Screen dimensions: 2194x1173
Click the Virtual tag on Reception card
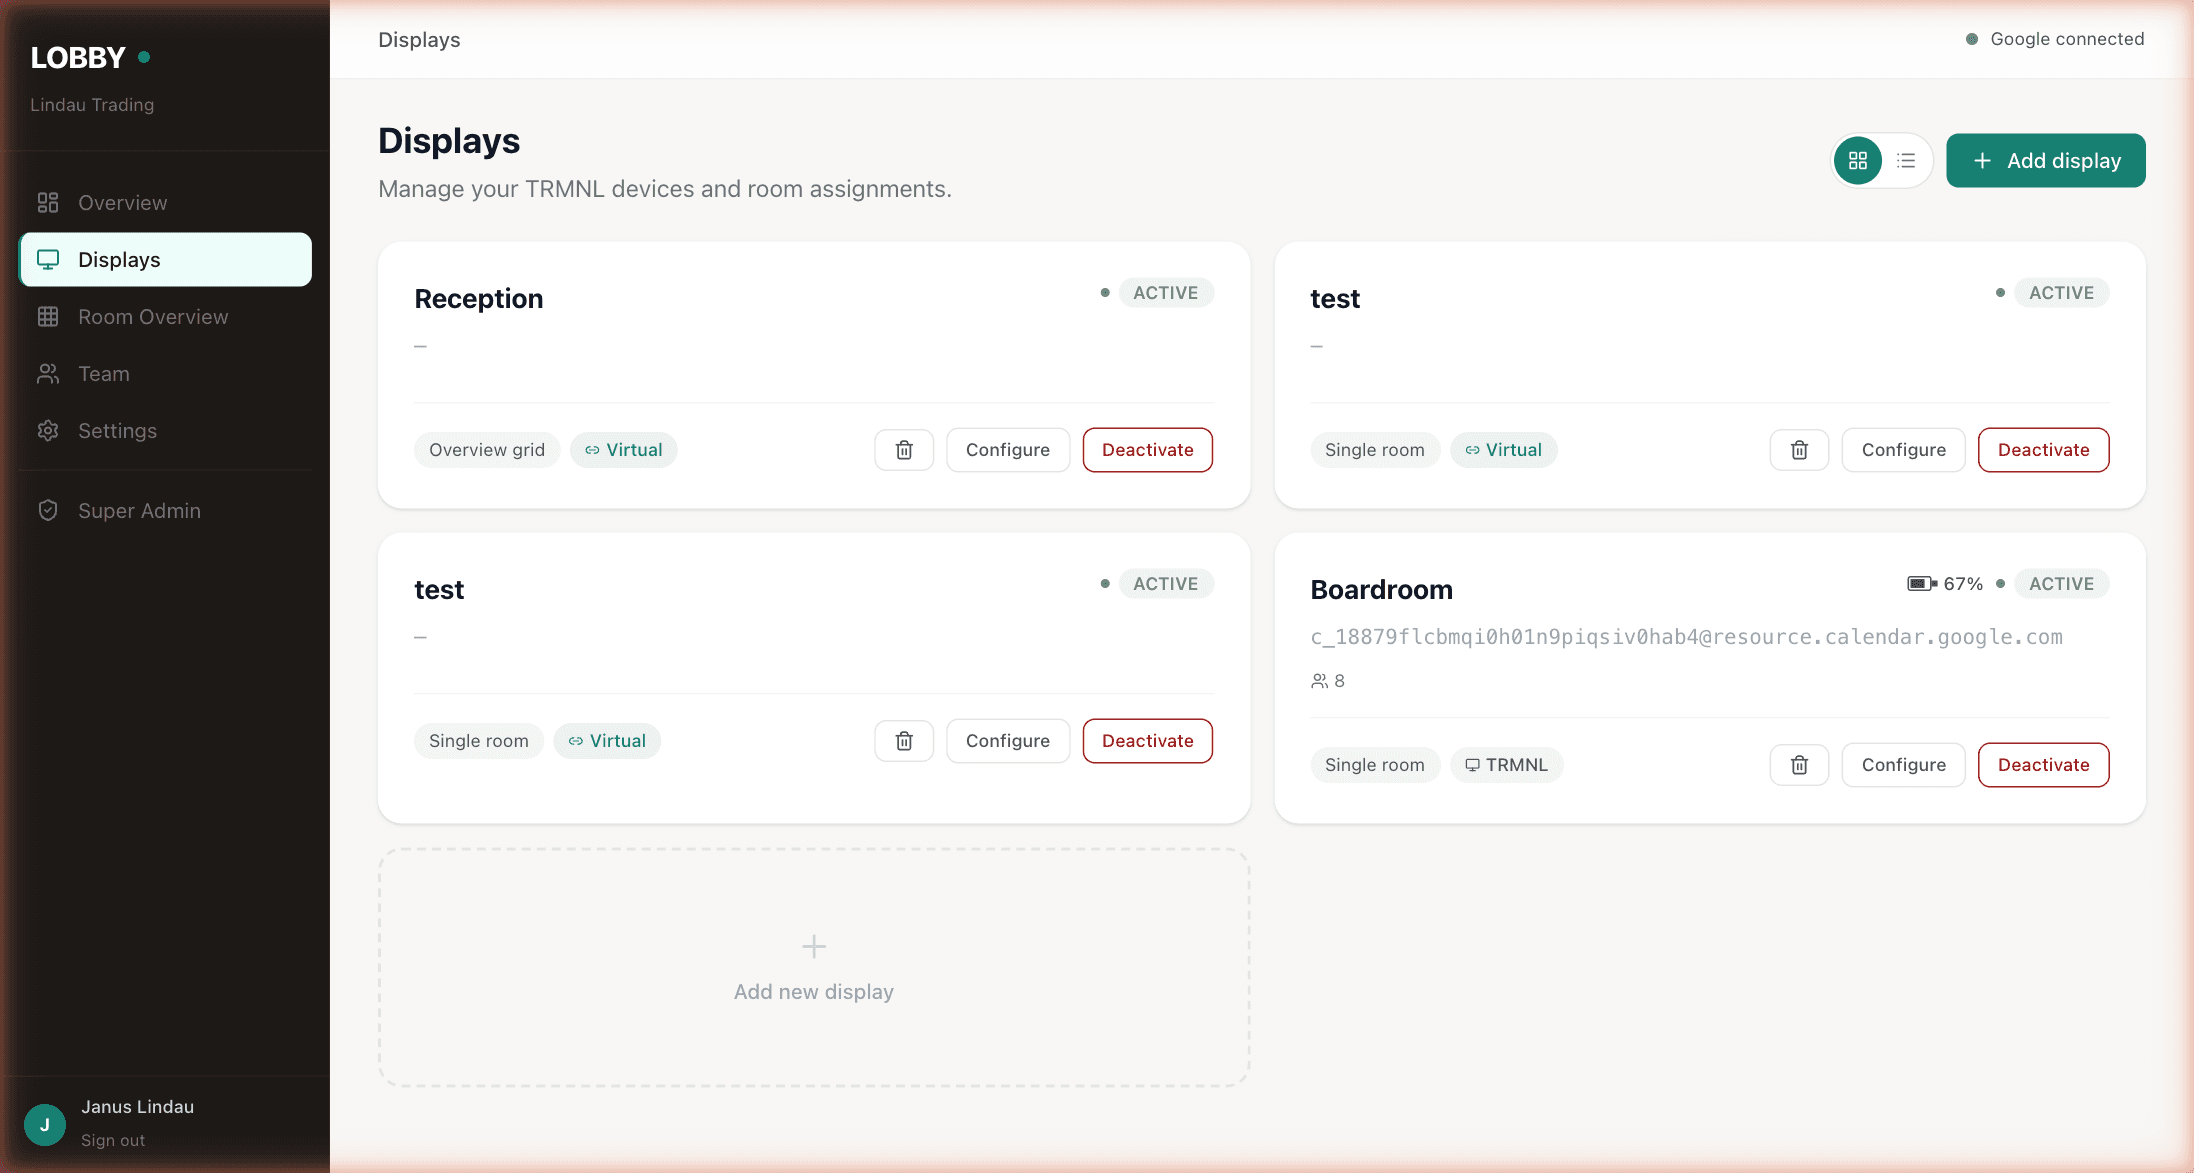pos(624,450)
